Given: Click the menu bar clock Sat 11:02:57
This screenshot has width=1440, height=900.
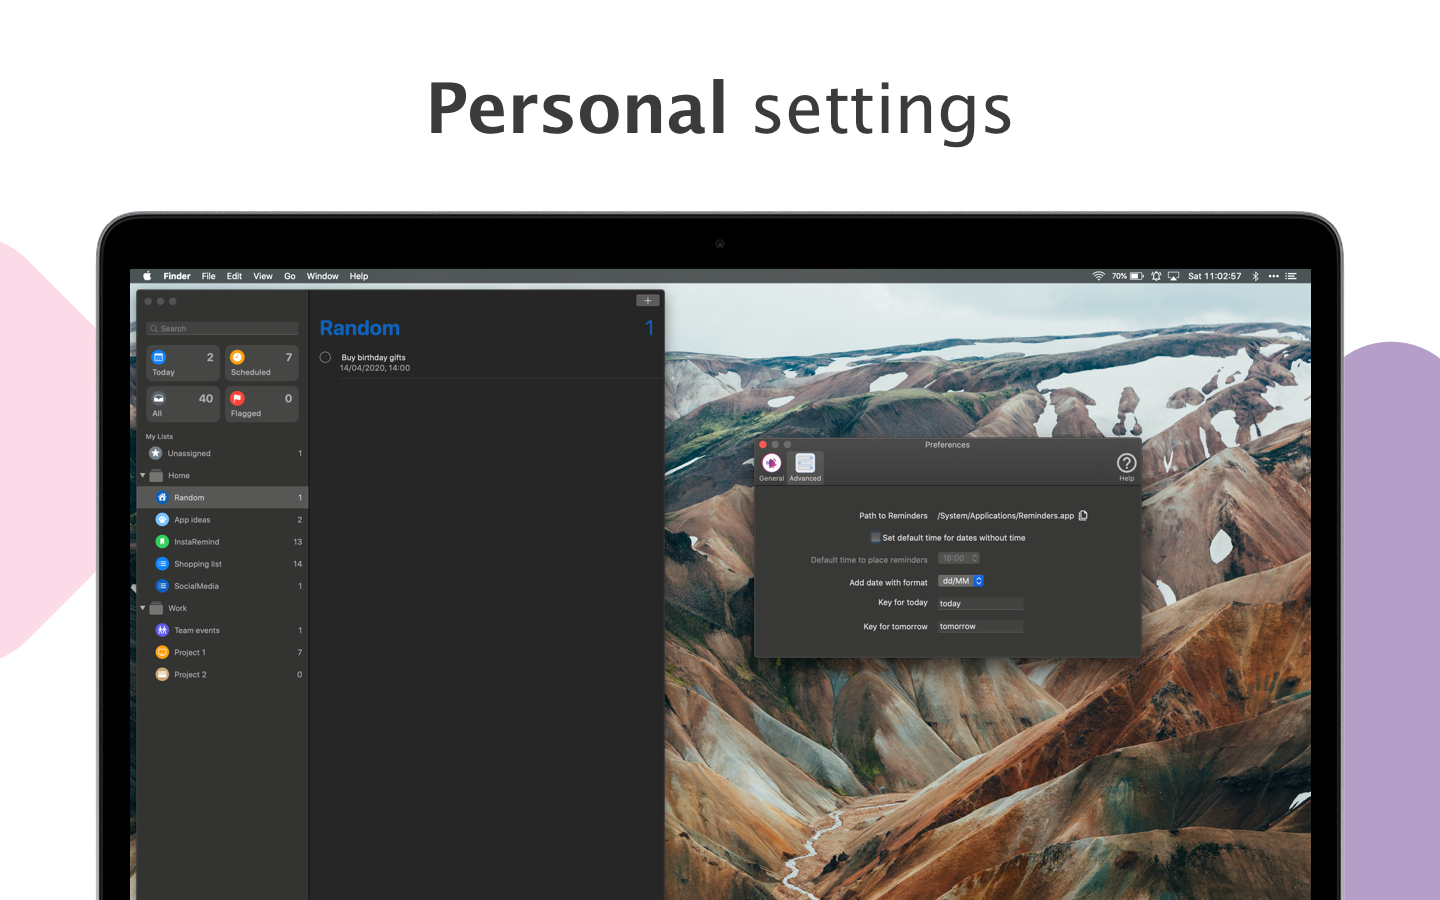Looking at the screenshot, I should (x=1214, y=276).
